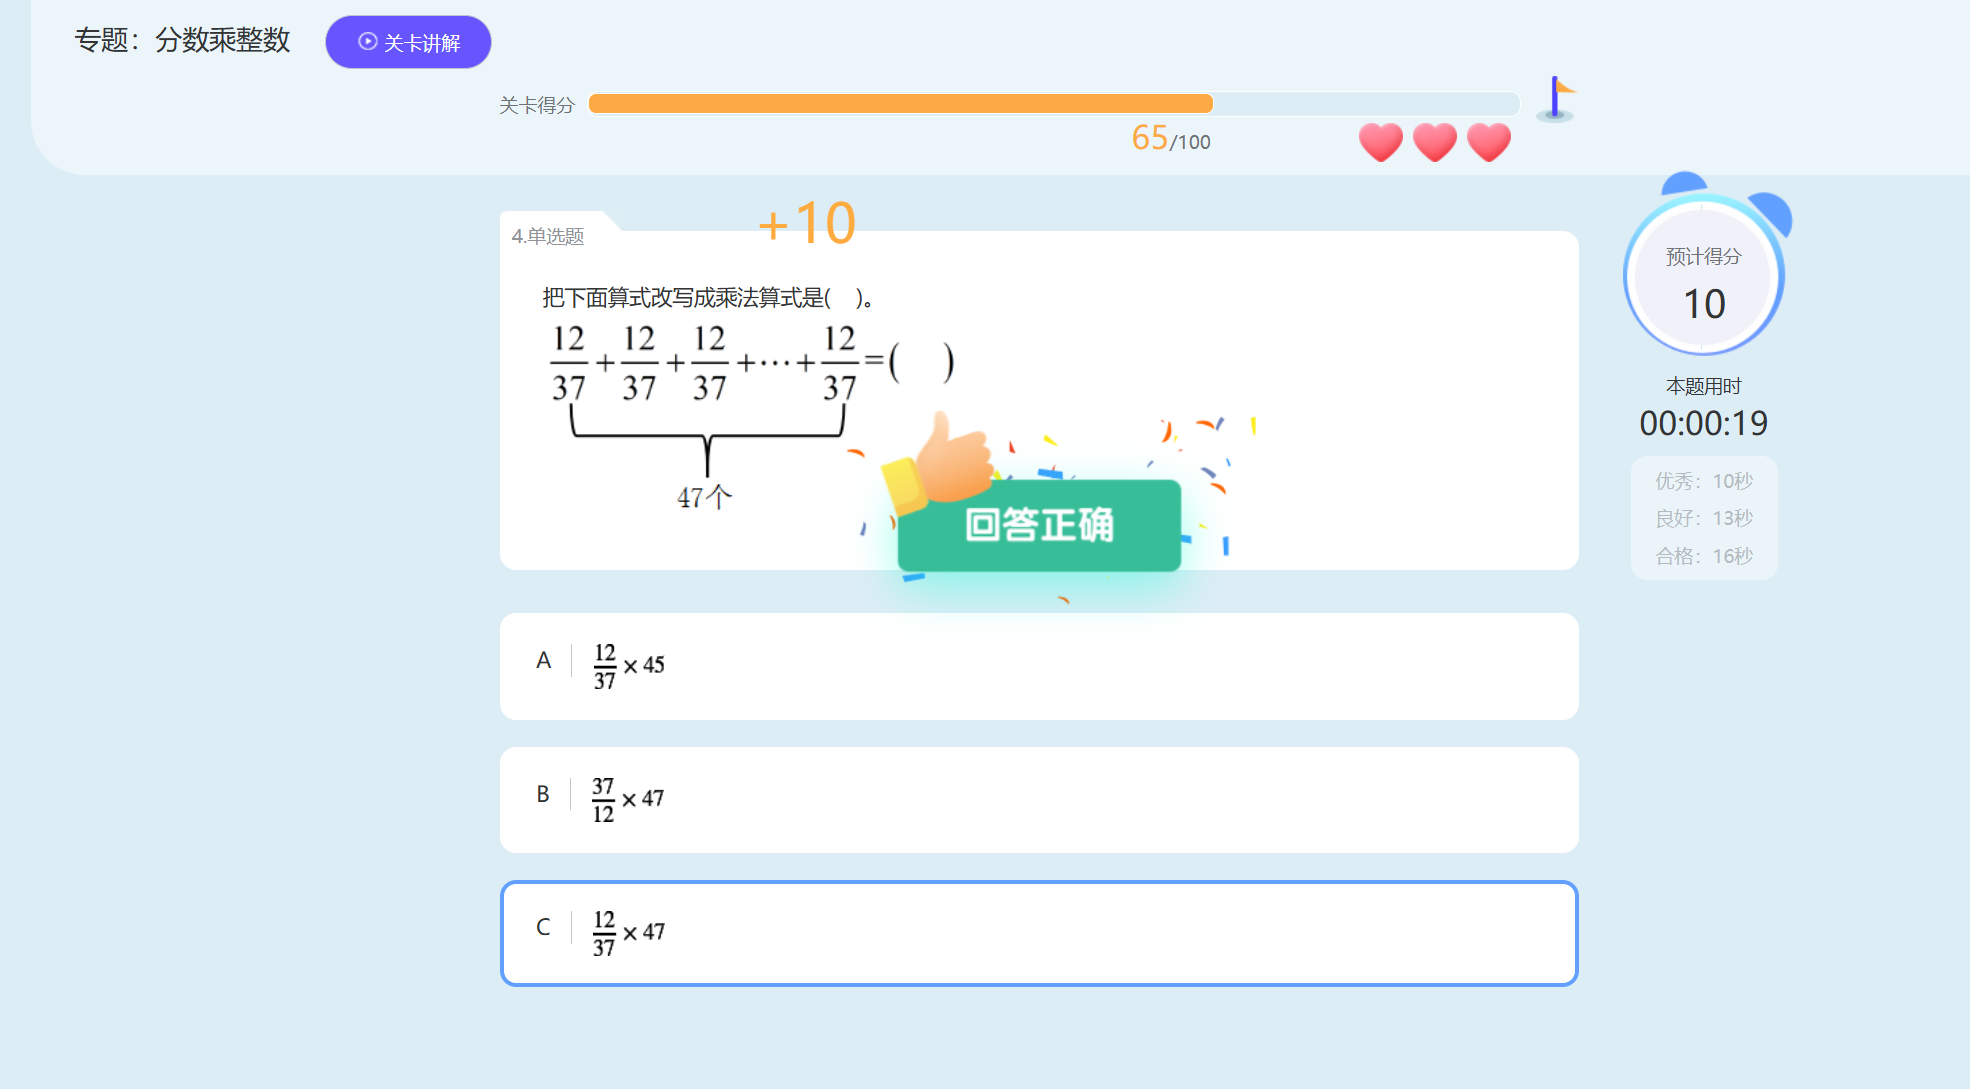The width and height of the screenshot is (1970, 1089).
Task: Click the orange 关卡得分 progress bar
Action: click(x=900, y=104)
